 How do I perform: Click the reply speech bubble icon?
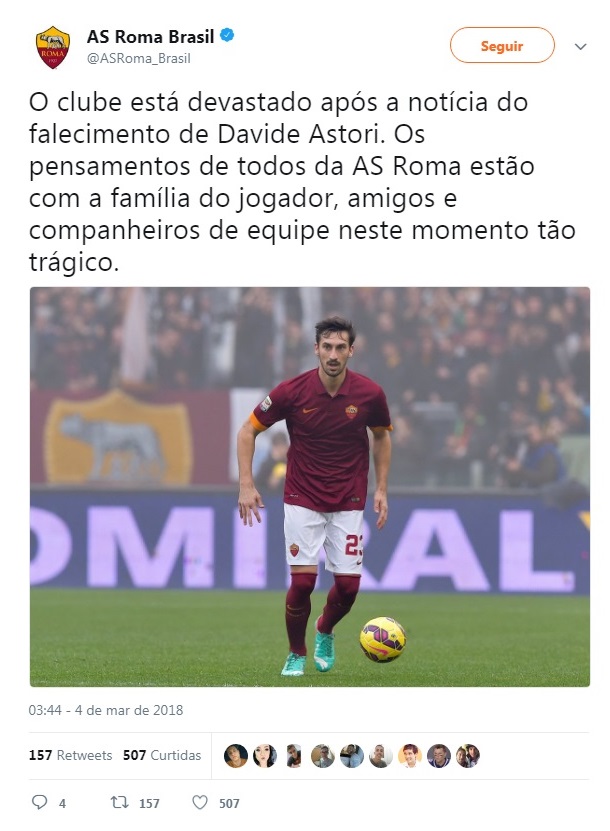(x=39, y=802)
